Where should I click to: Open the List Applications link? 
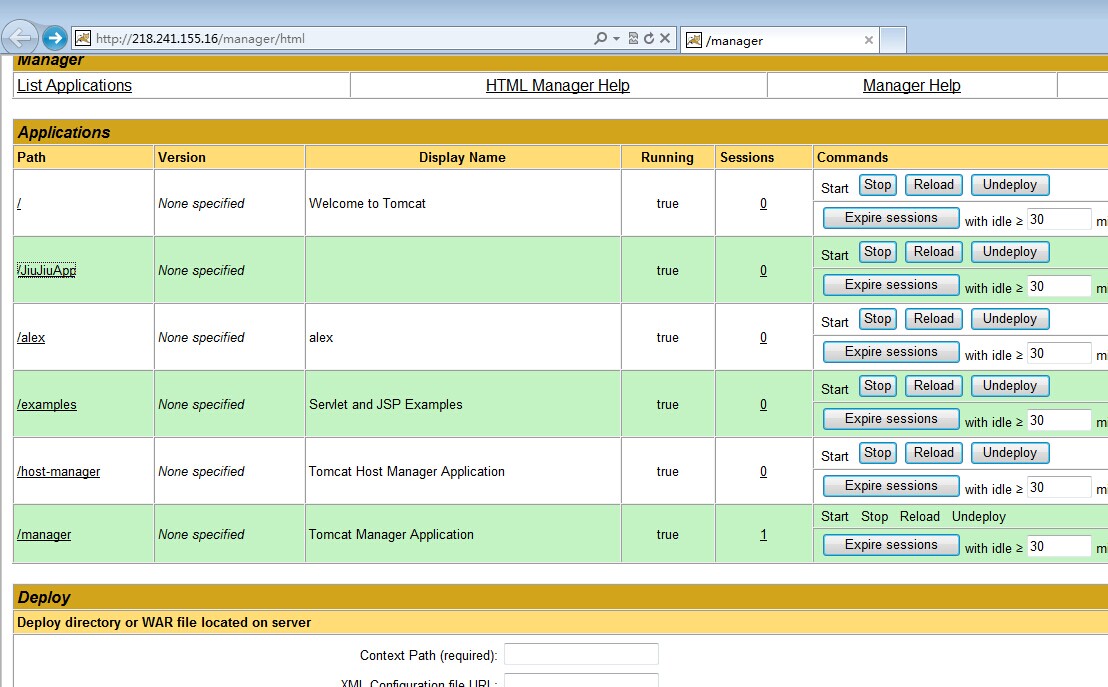(74, 86)
